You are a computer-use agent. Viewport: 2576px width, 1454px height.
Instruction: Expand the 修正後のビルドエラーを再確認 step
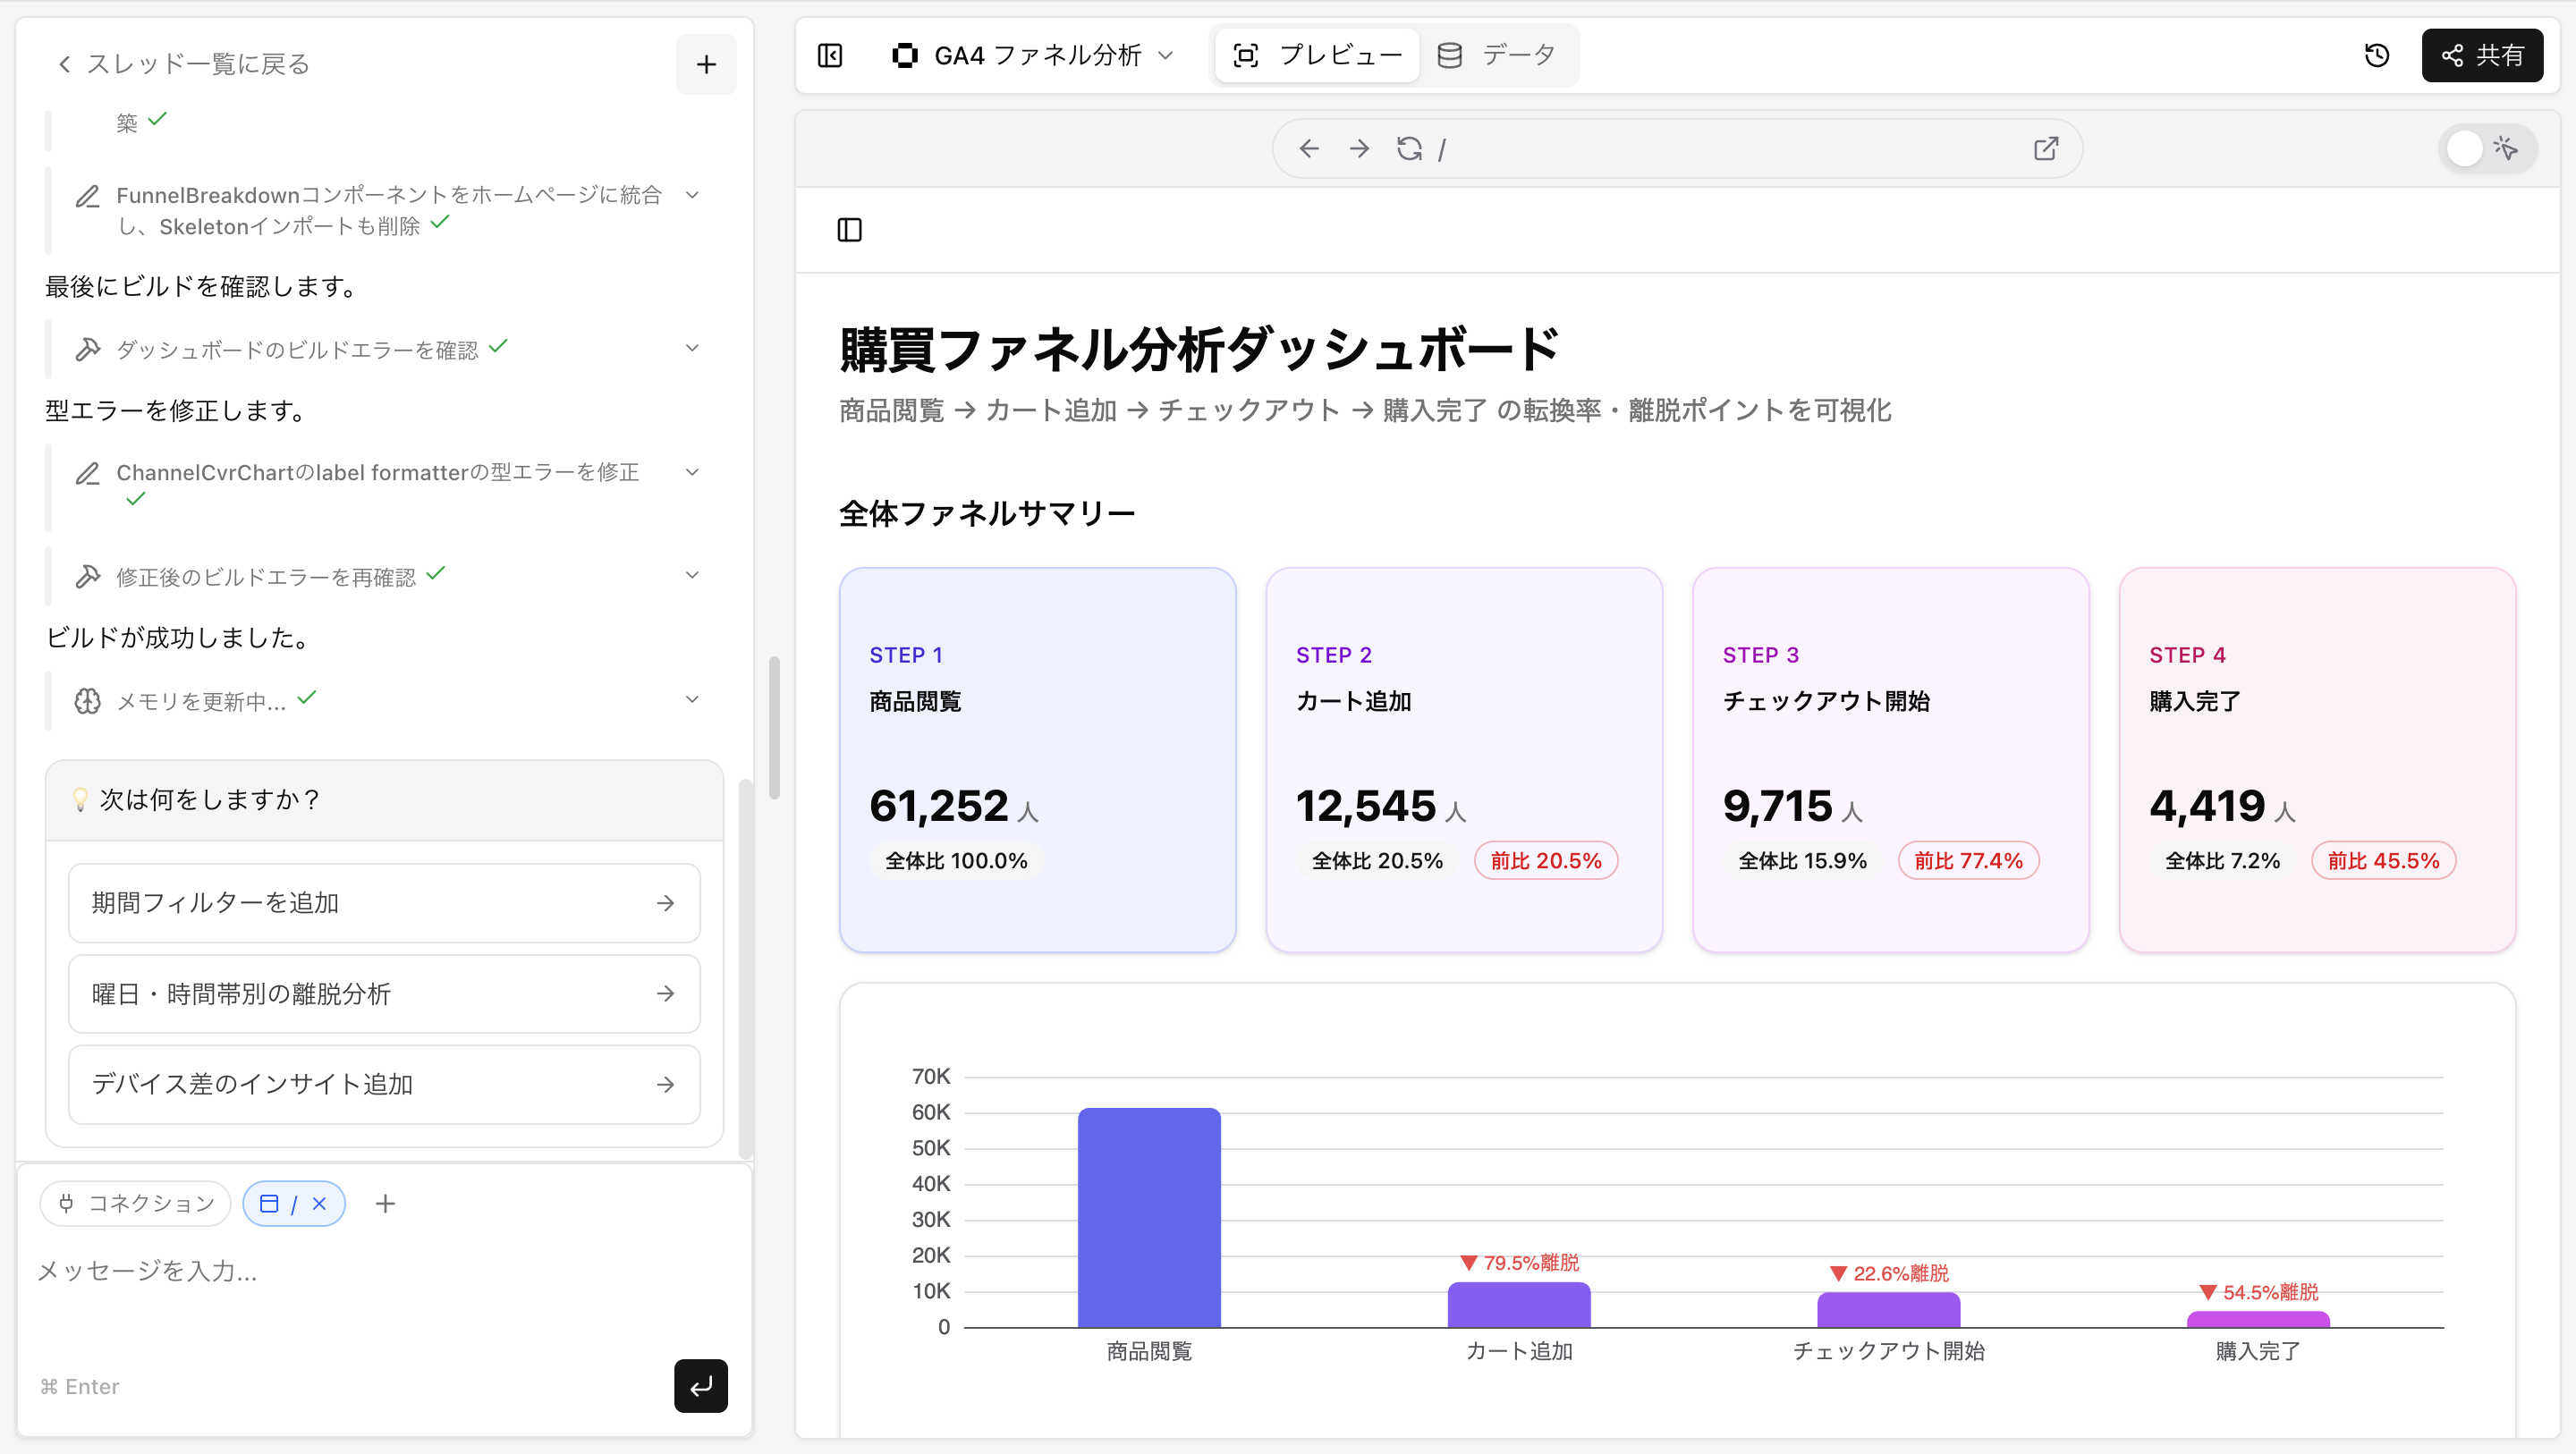point(692,575)
